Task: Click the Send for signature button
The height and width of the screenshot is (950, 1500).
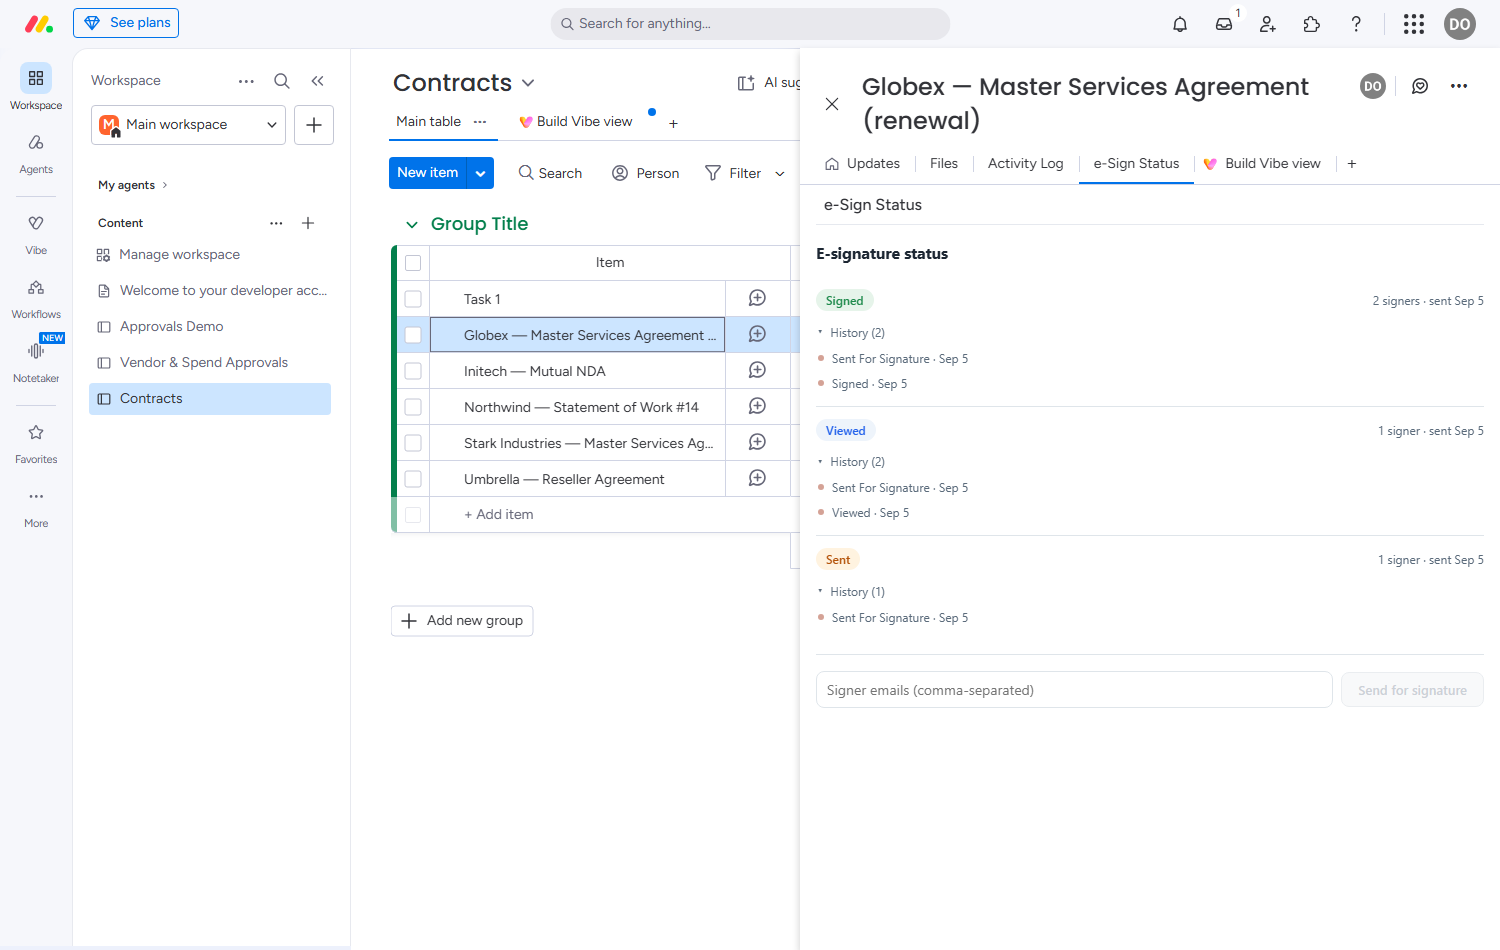Action: coord(1412,690)
